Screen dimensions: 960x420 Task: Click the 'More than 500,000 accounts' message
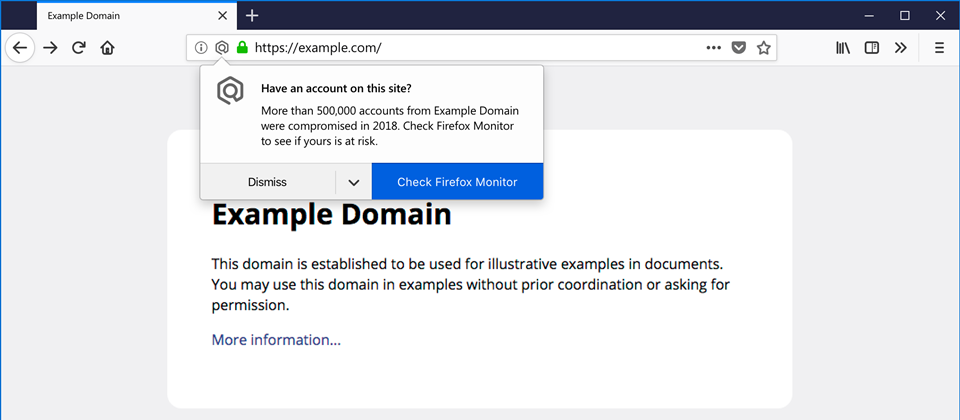point(390,126)
